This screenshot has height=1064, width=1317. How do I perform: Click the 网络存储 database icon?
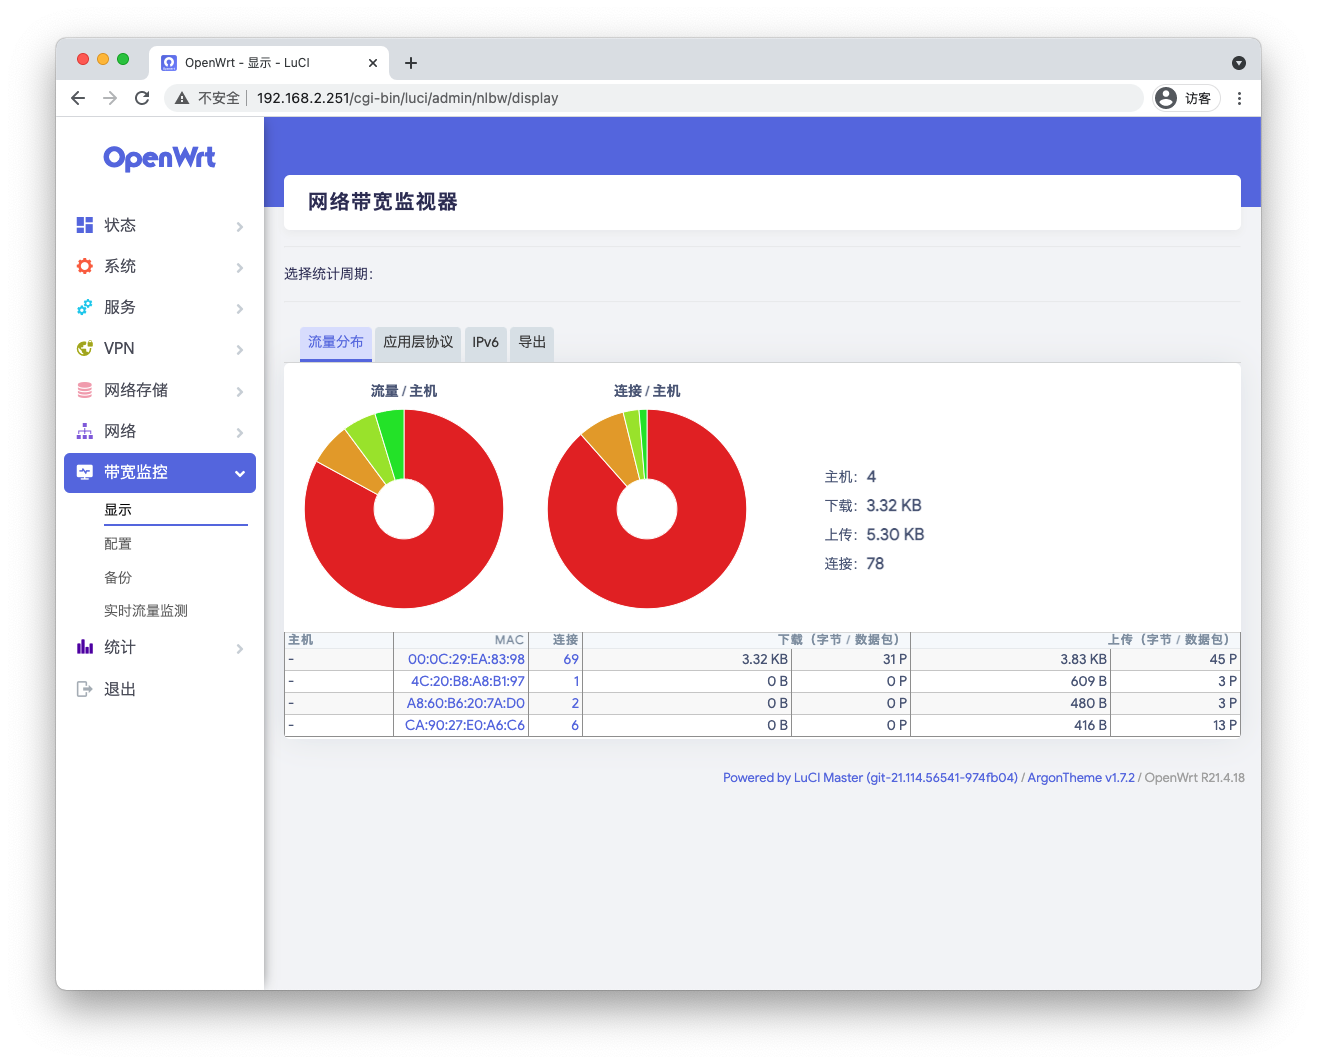point(85,390)
